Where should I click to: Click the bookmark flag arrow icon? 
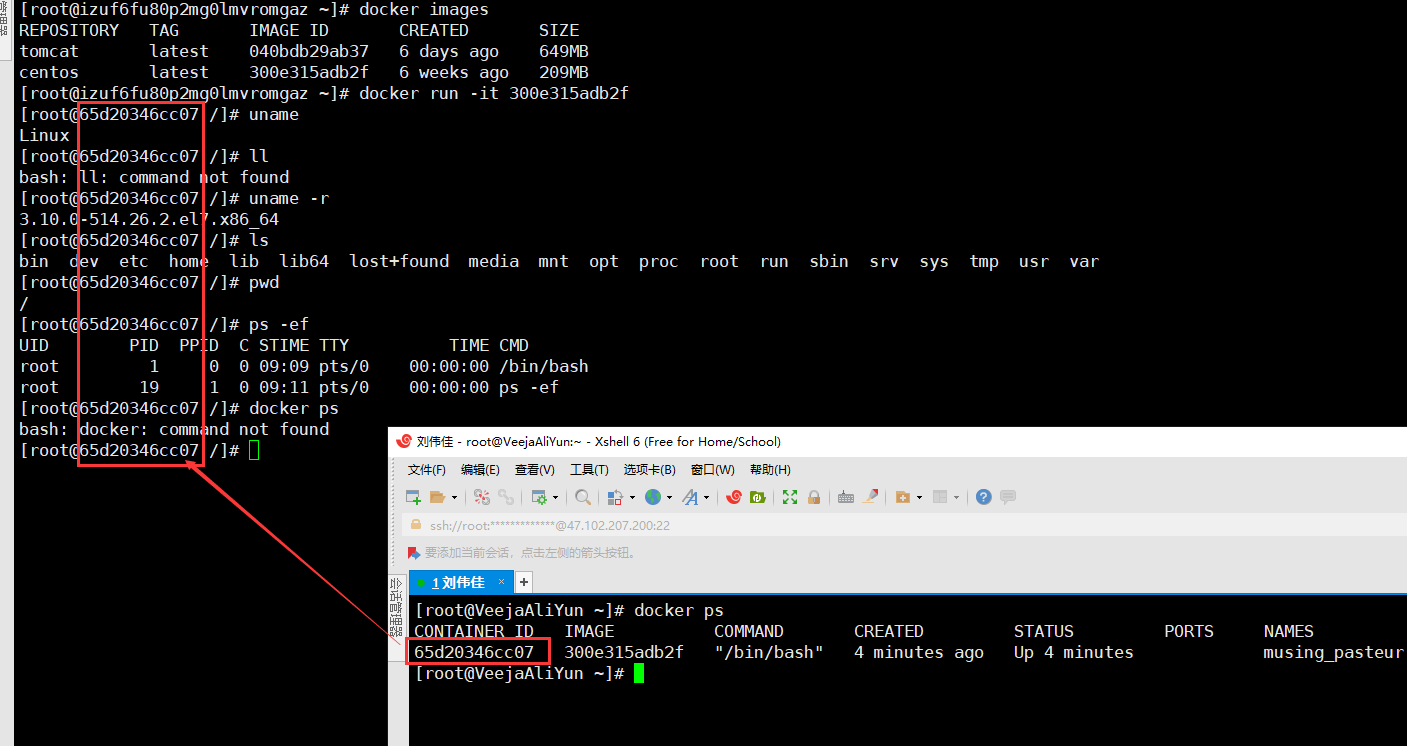[414, 552]
